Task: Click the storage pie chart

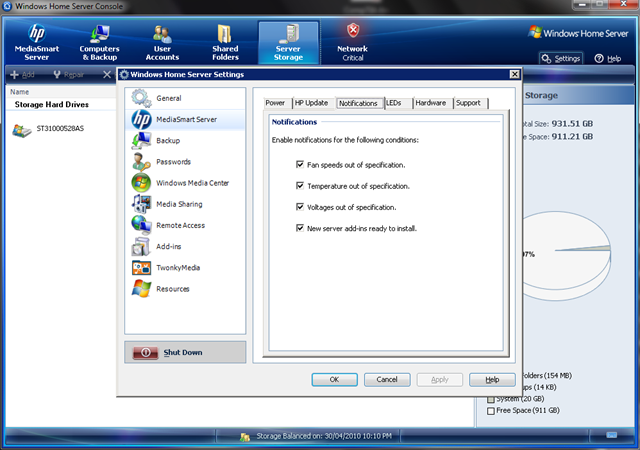Action: (x=567, y=256)
